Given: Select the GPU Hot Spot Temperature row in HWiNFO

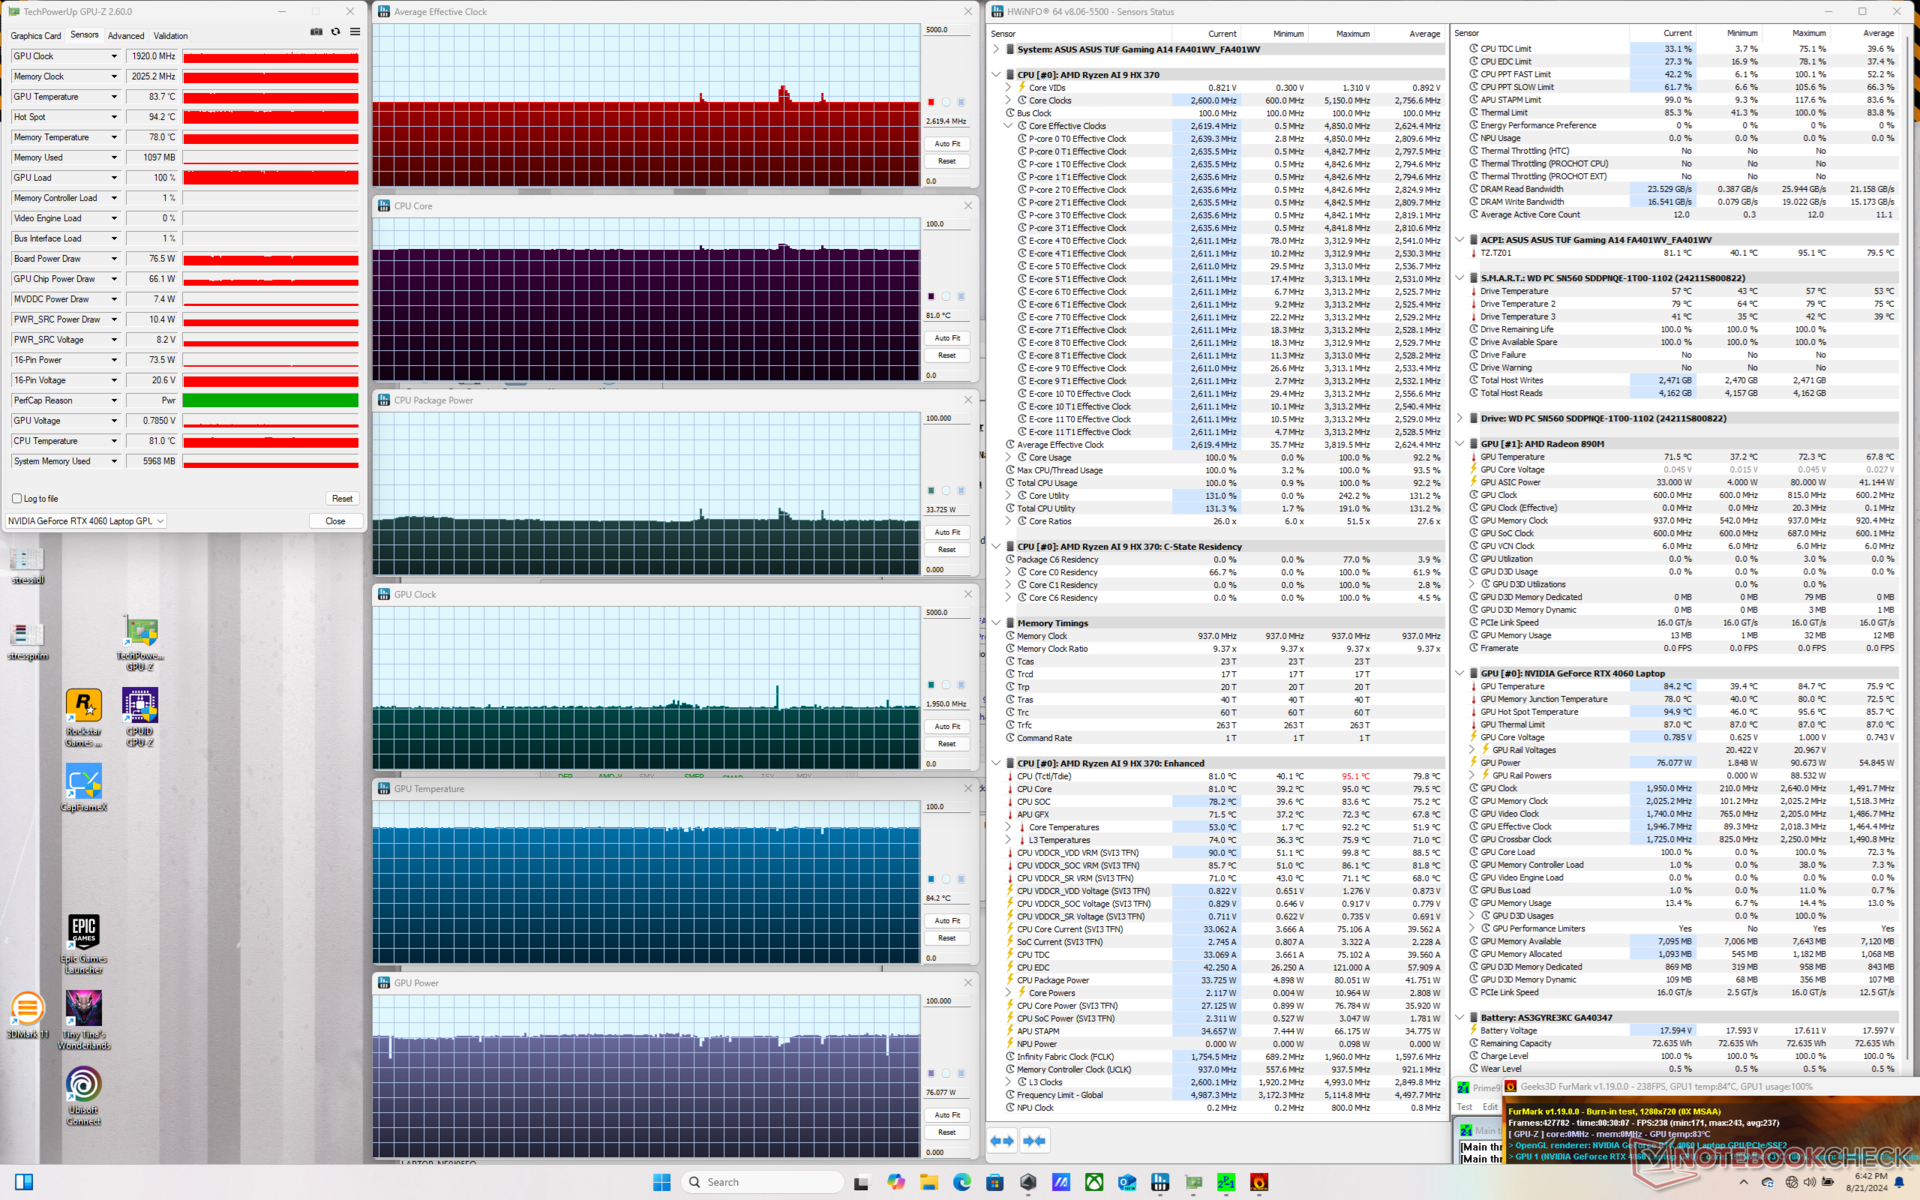Looking at the screenshot, I should point(1683,712).
